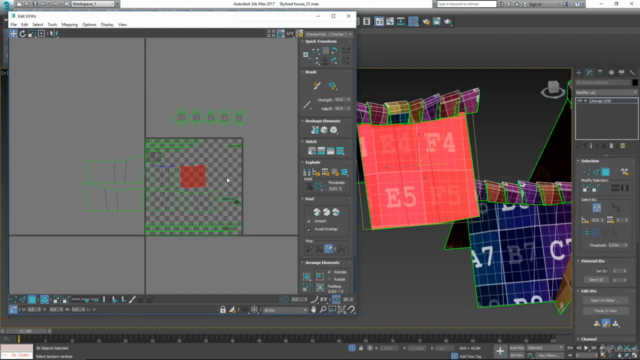The height and width of the screenshot is (360, 640).
Task: Click the Quick Peel icon
Action: click(x=317, y=212)
